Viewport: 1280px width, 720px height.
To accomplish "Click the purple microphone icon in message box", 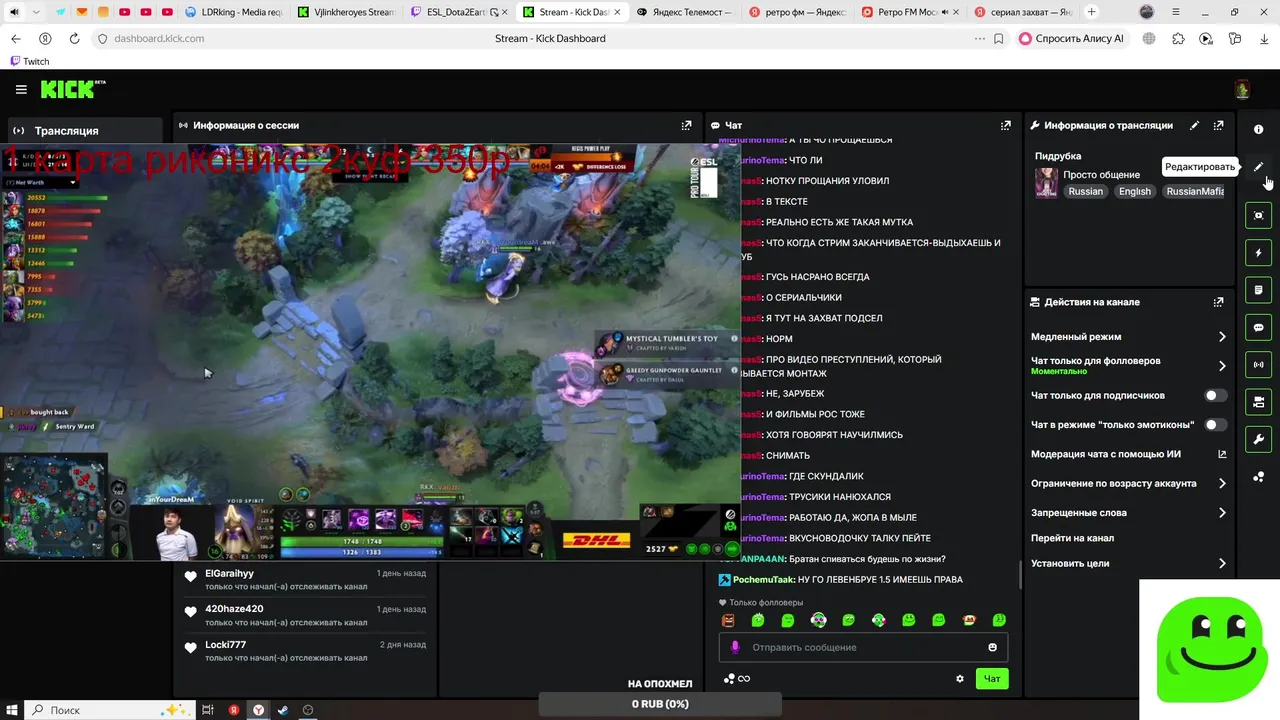I will point(735,647).
